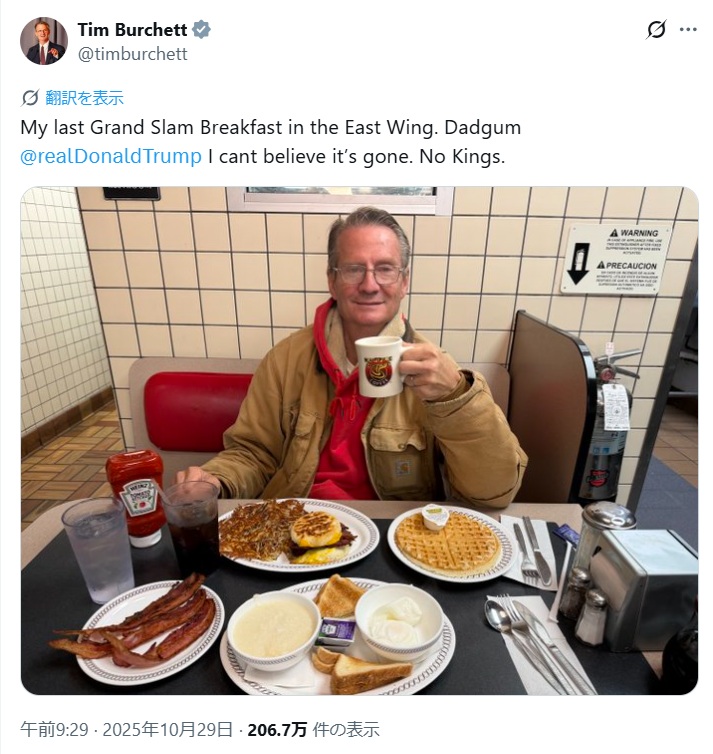
Task: Click the Grok icon next to 翻訳を表示
Action: [29, 98]
